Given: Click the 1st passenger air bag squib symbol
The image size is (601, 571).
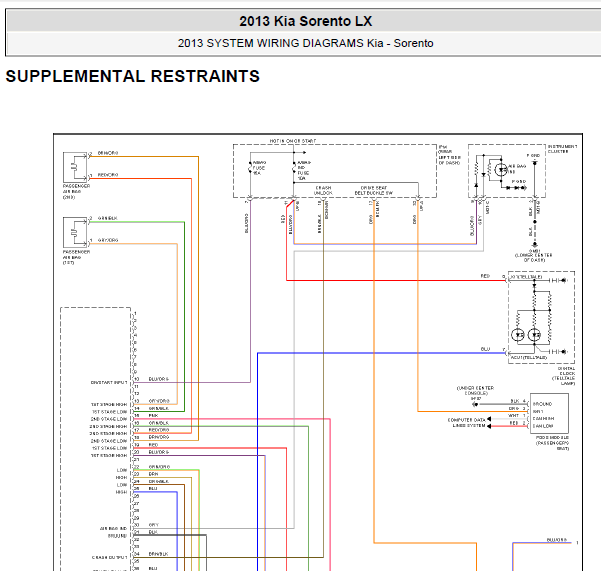Looking at the screenshot, I should point(75,232).
